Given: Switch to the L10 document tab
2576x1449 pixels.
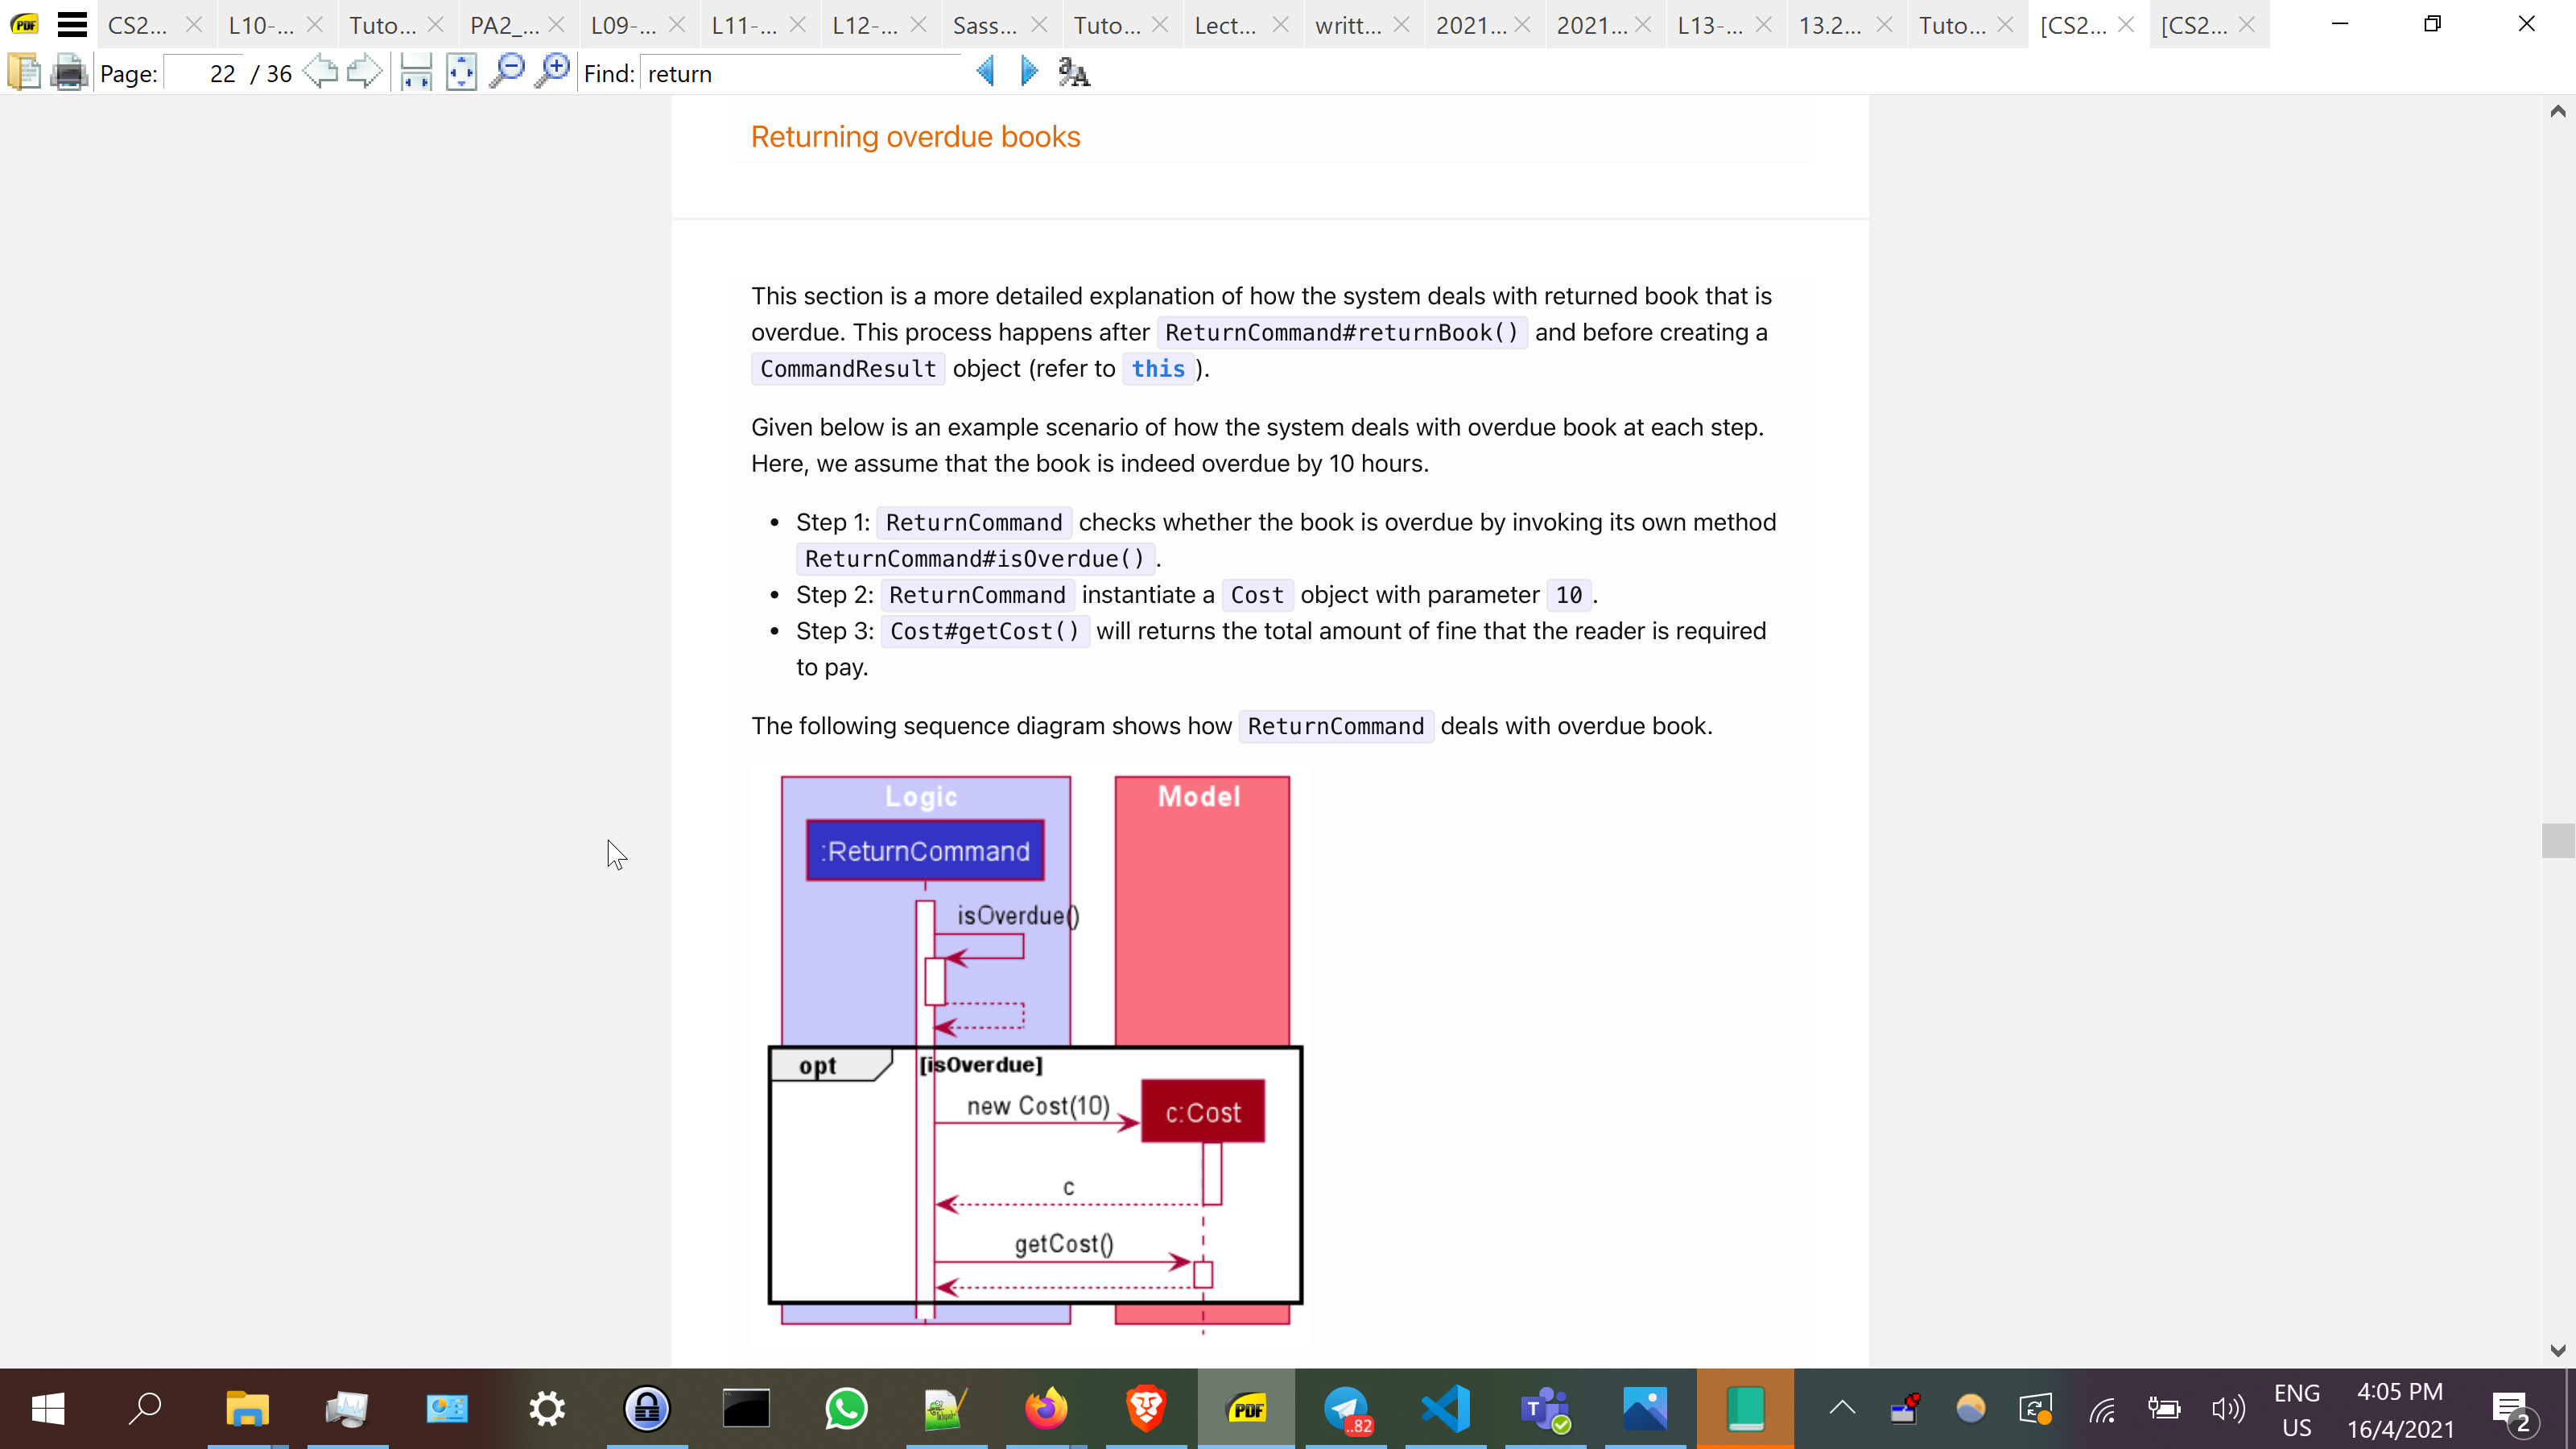Looking at the screenshot, I should [x=260, y=25].
